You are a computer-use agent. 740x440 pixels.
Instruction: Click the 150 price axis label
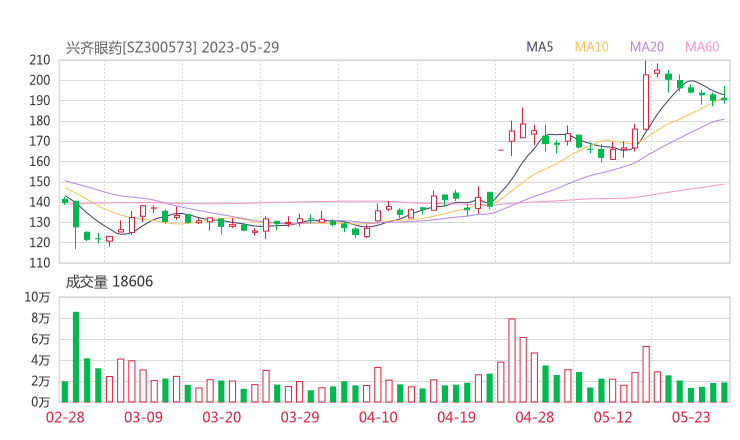pyautogui.click(x=40, y=182)
